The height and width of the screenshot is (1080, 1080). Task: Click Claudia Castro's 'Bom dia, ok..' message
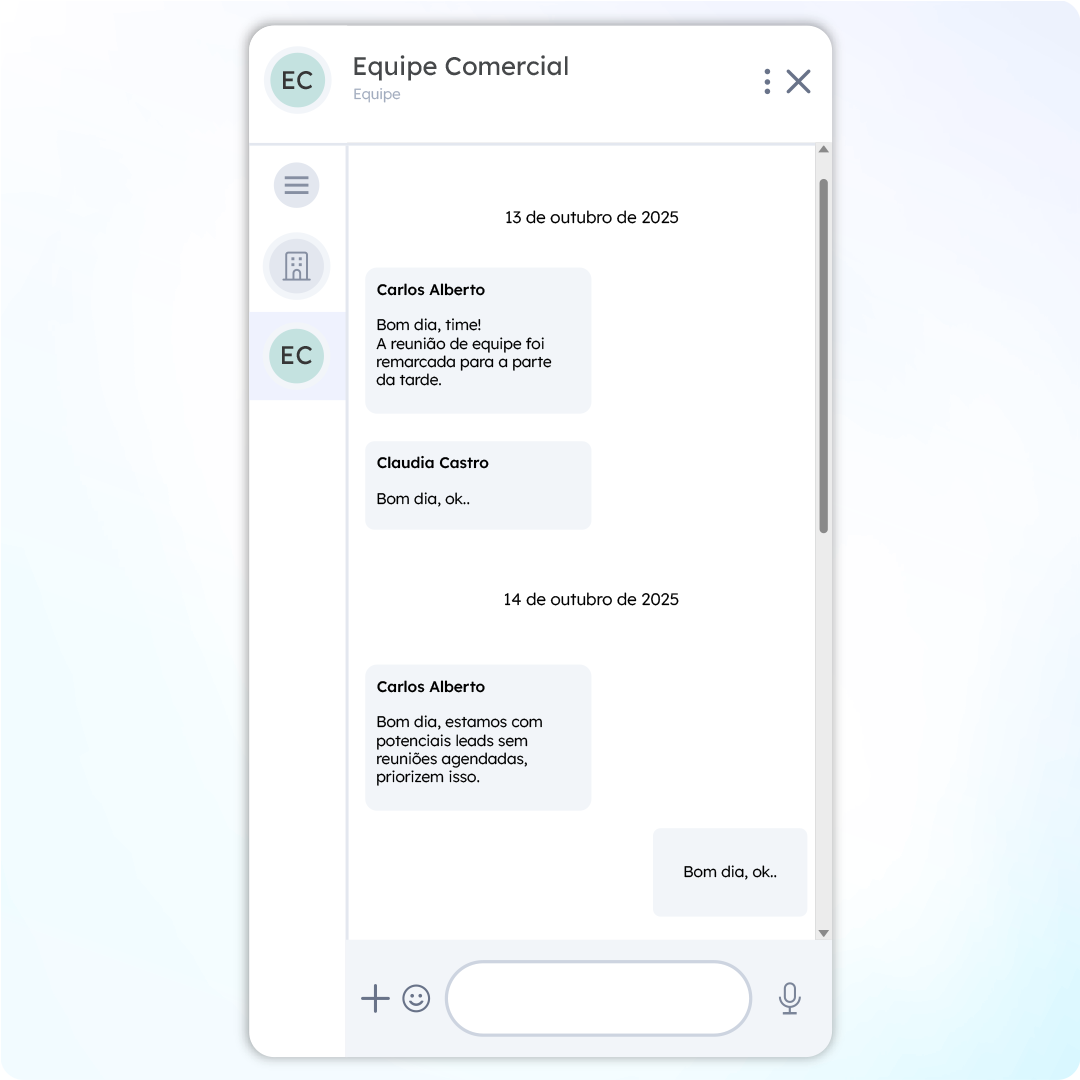point(478,485)
